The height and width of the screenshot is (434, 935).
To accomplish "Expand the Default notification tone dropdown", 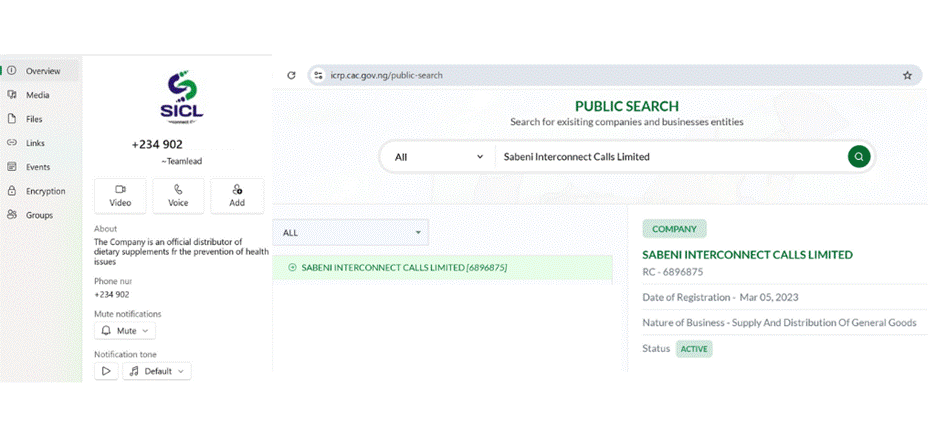I will pyautogui.click(x=157, y=371).
